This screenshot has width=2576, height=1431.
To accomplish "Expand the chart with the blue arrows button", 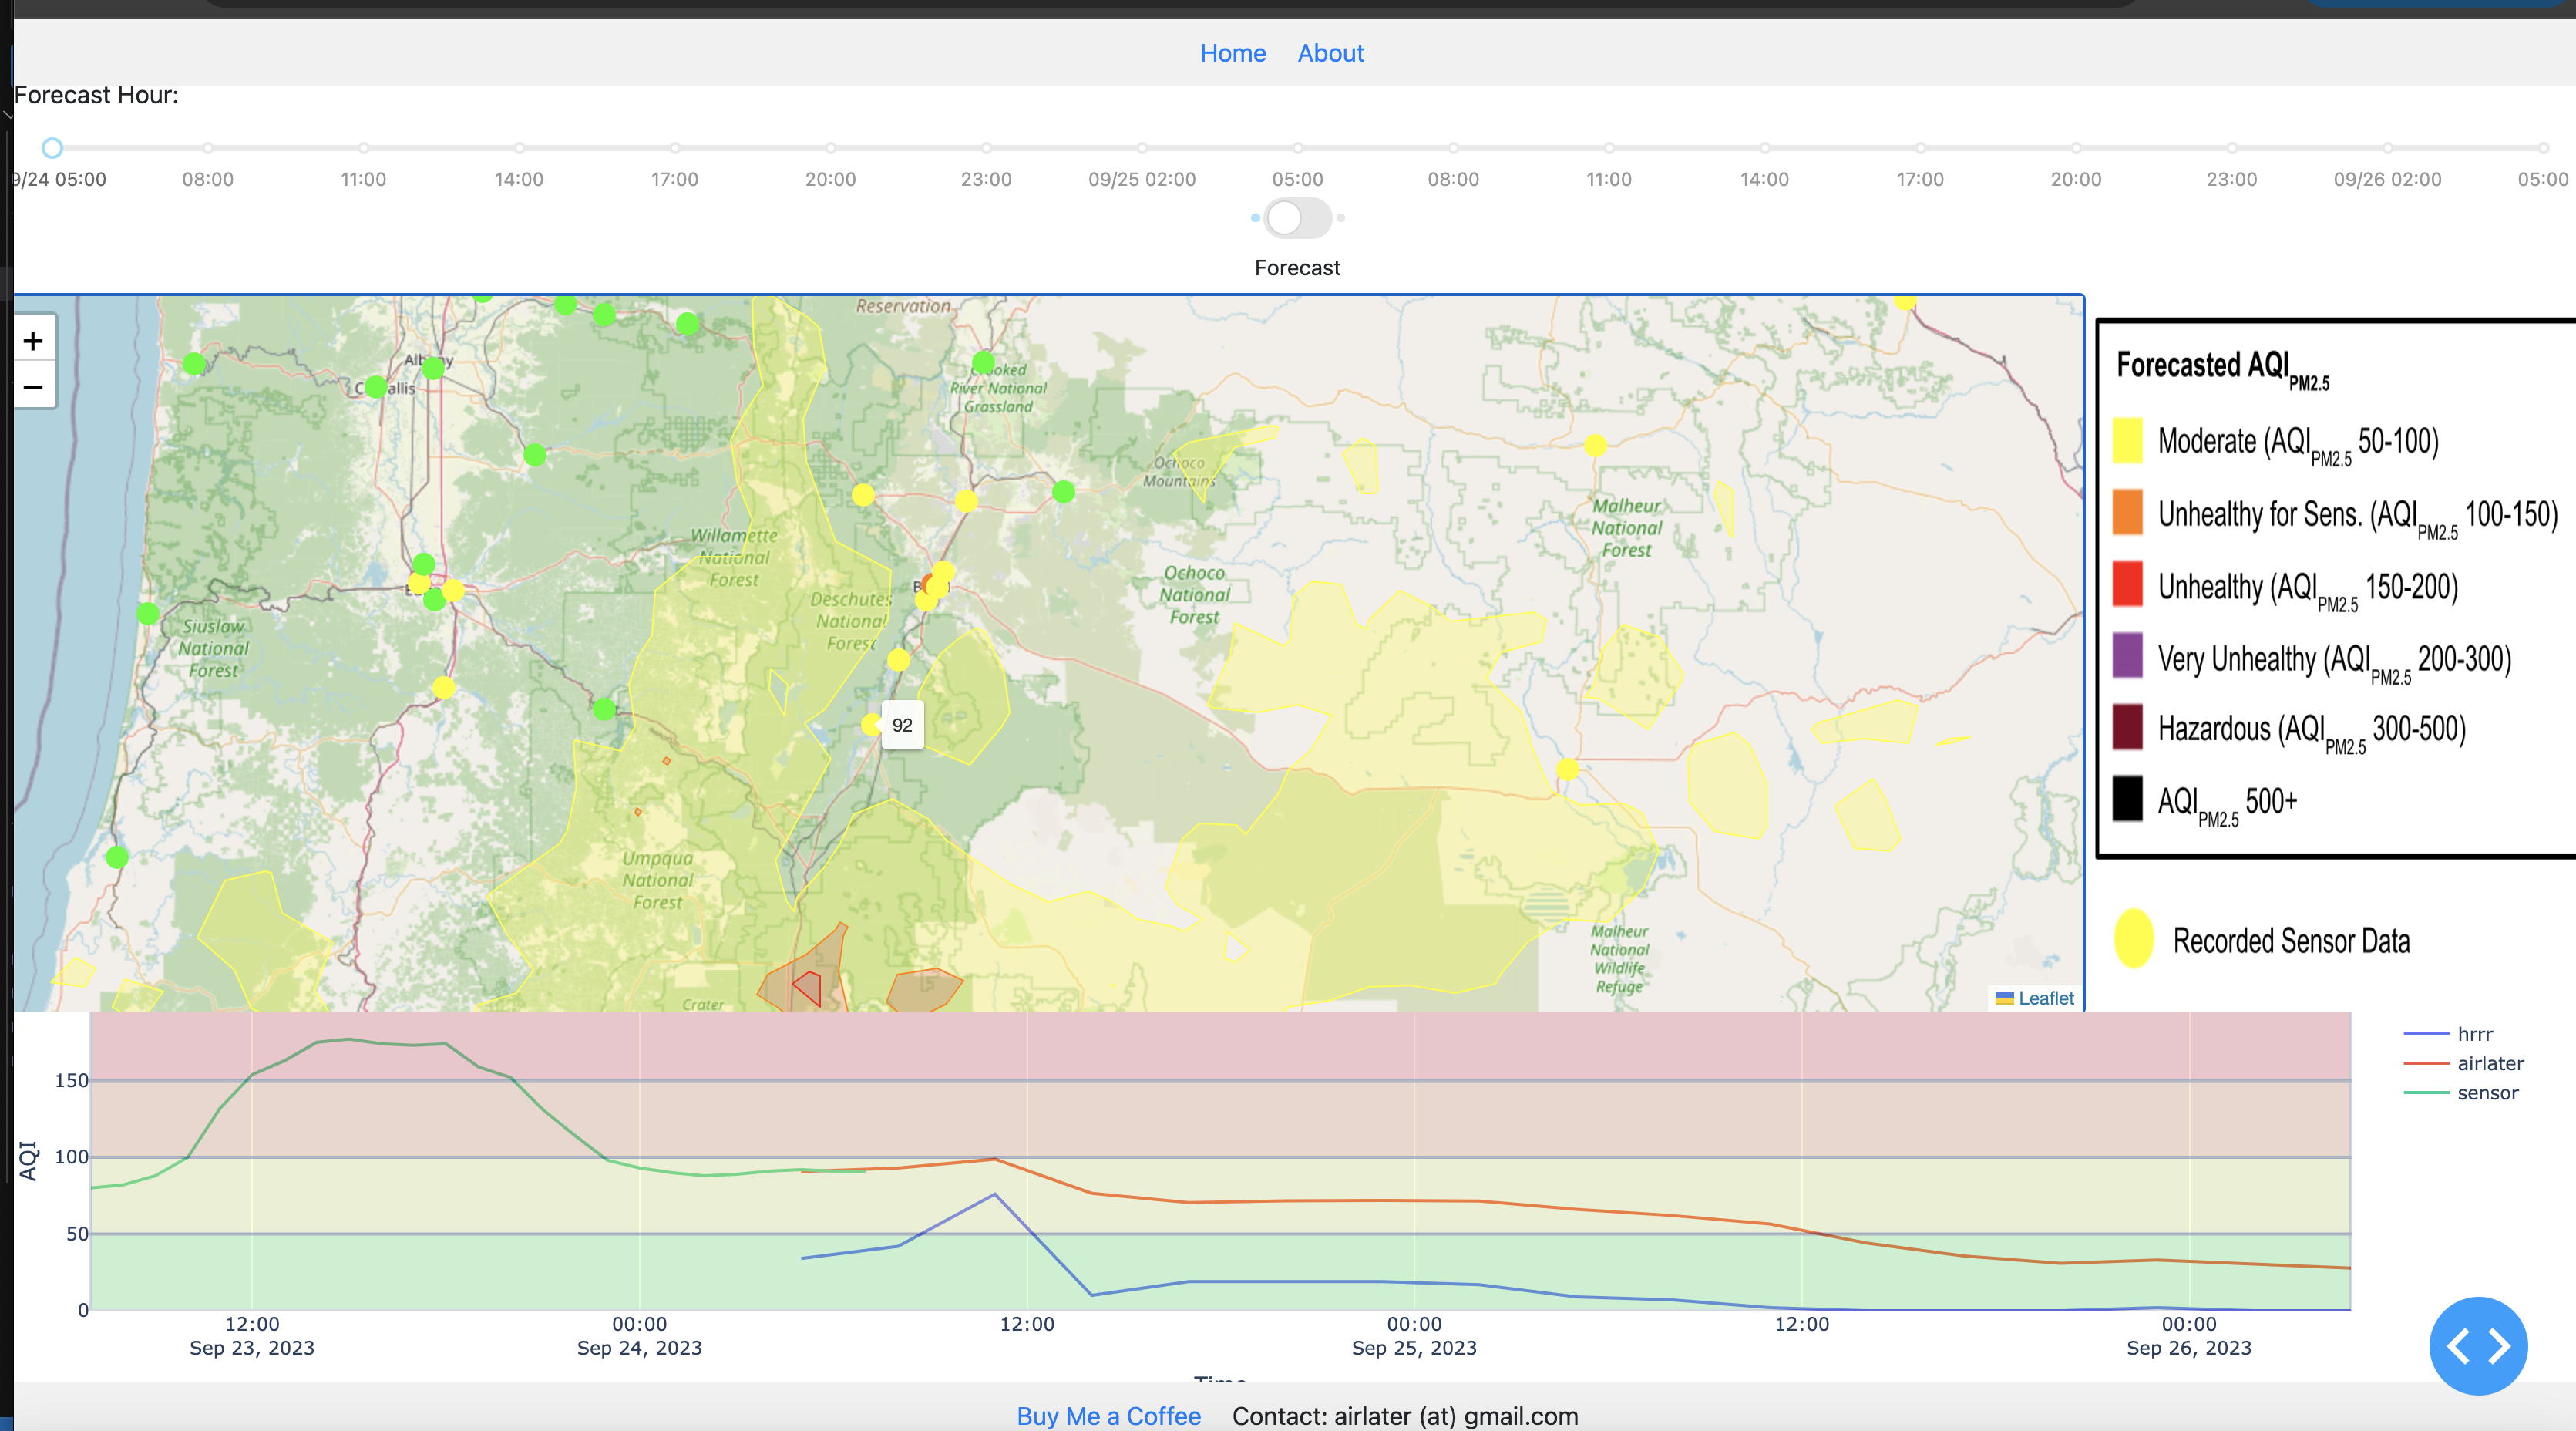I will [2478, 1346].
